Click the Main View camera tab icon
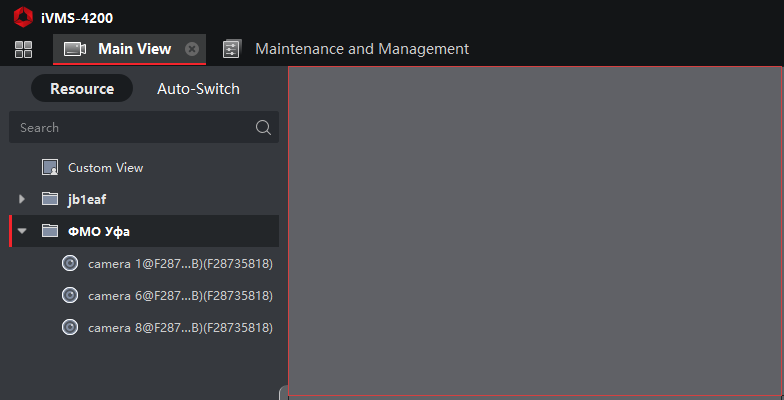 click(74, 49)
